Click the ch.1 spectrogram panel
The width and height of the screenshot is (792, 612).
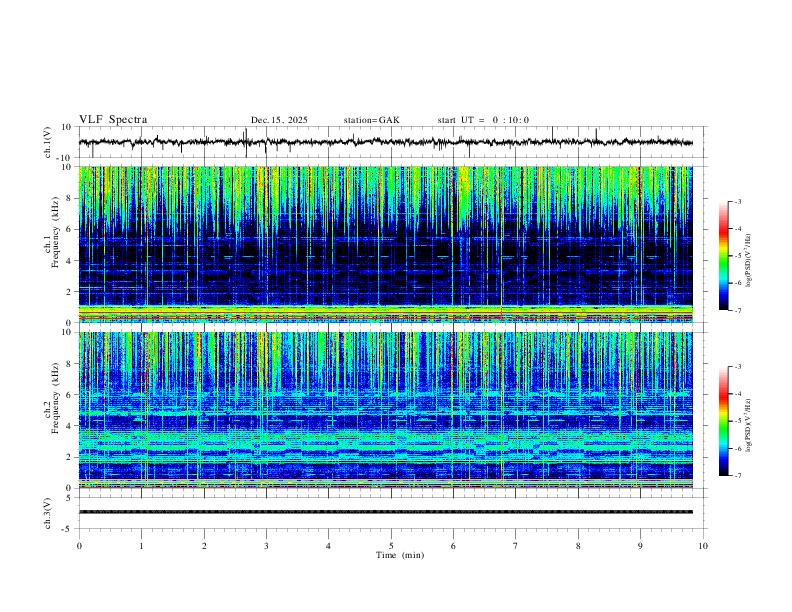tap(386, 244)
